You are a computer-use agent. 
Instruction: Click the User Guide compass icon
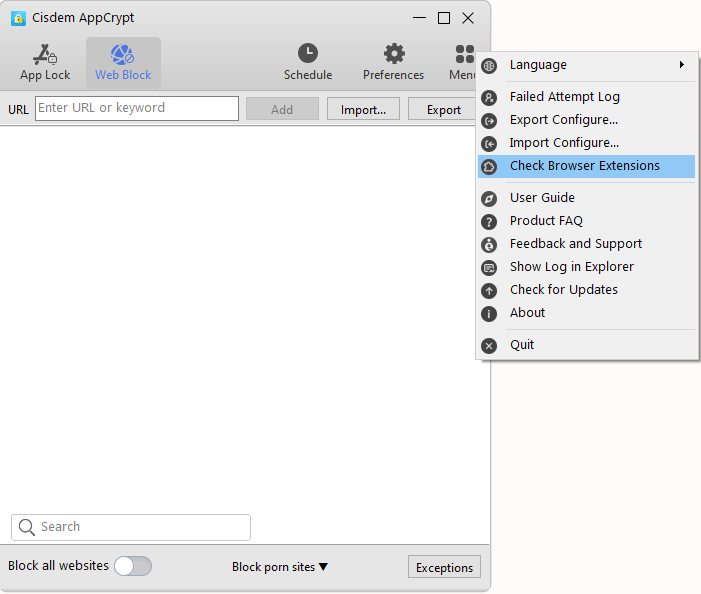[x=489, y=198]
